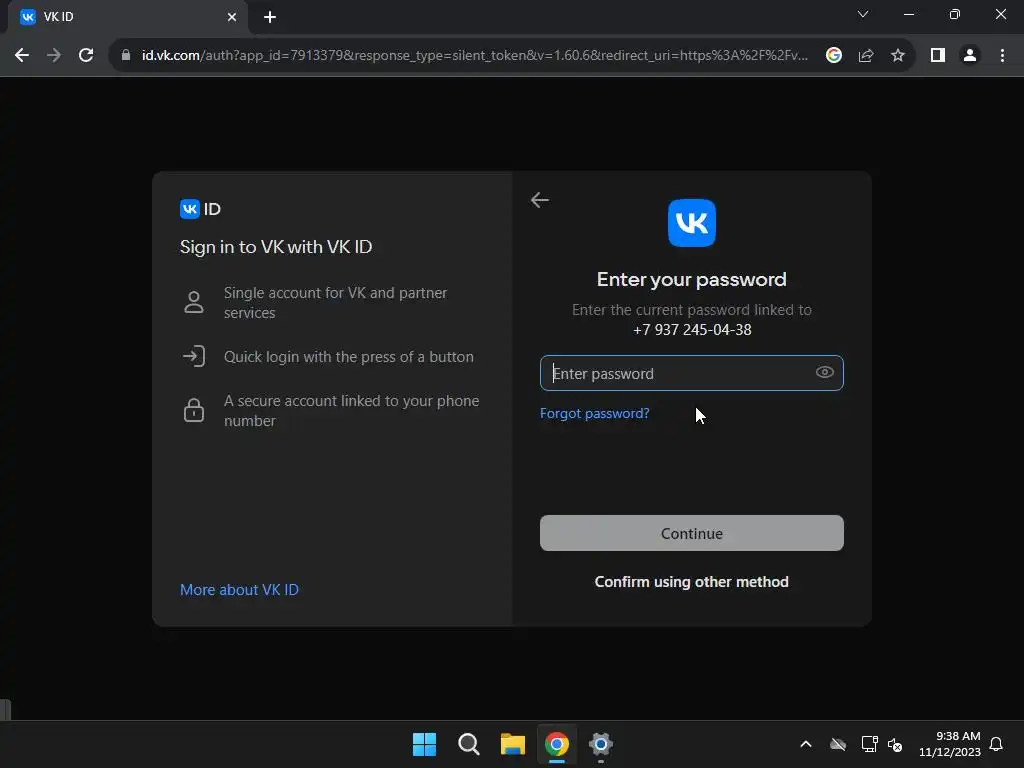1024x768 pixels.
Task: Toggle password visibility eye icon
Action: click(824, 372)
